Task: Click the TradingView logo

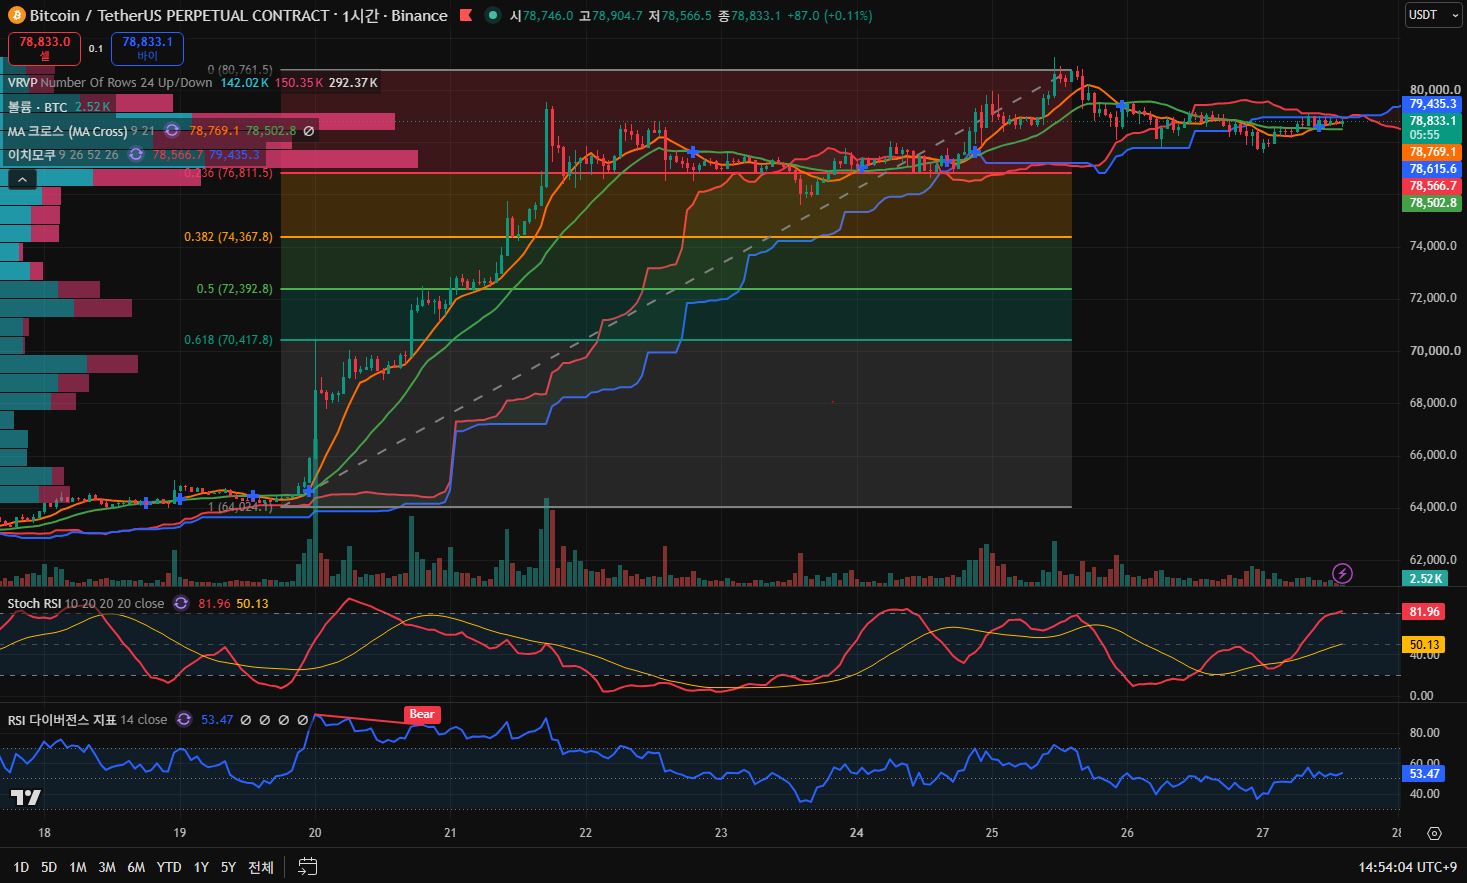Action: click(x=26, y=797)
